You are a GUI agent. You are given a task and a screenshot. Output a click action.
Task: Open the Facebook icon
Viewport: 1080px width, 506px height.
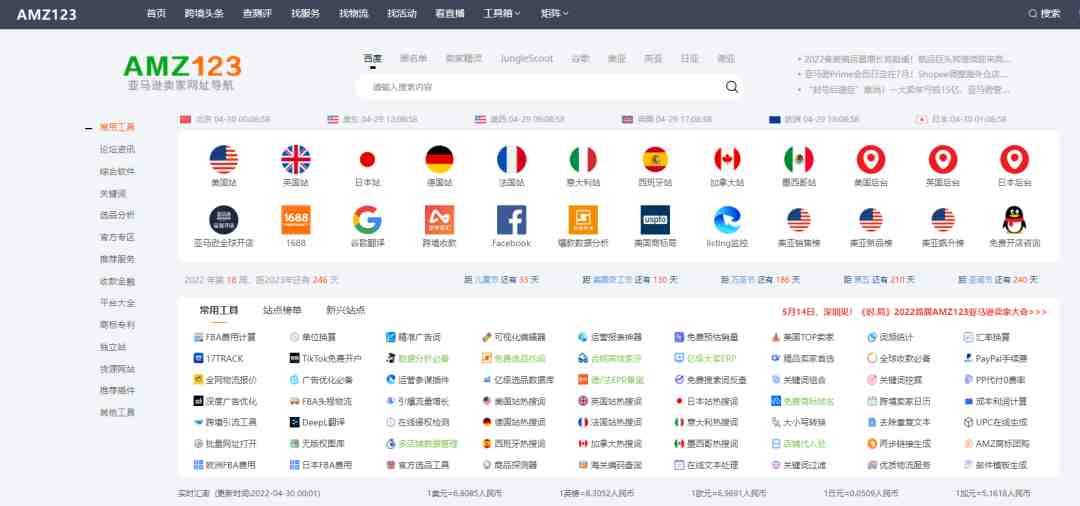point(511,220)
